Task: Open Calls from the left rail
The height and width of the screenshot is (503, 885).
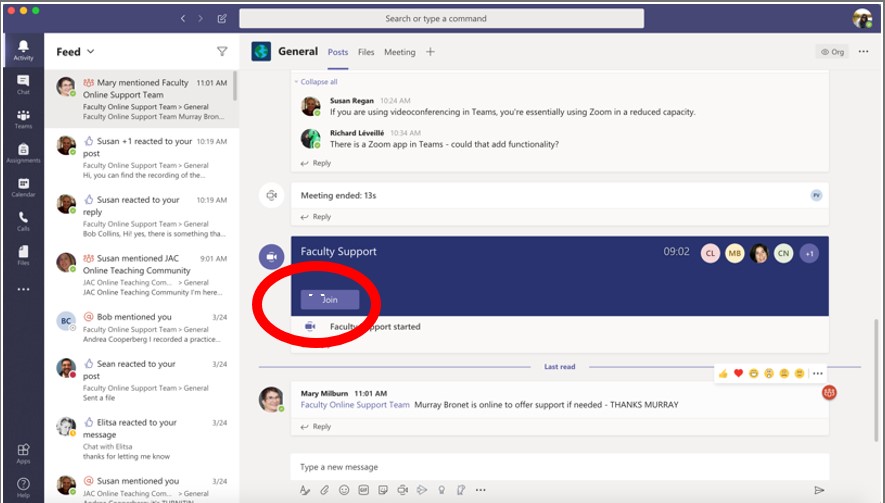Action: click(23, 221)
